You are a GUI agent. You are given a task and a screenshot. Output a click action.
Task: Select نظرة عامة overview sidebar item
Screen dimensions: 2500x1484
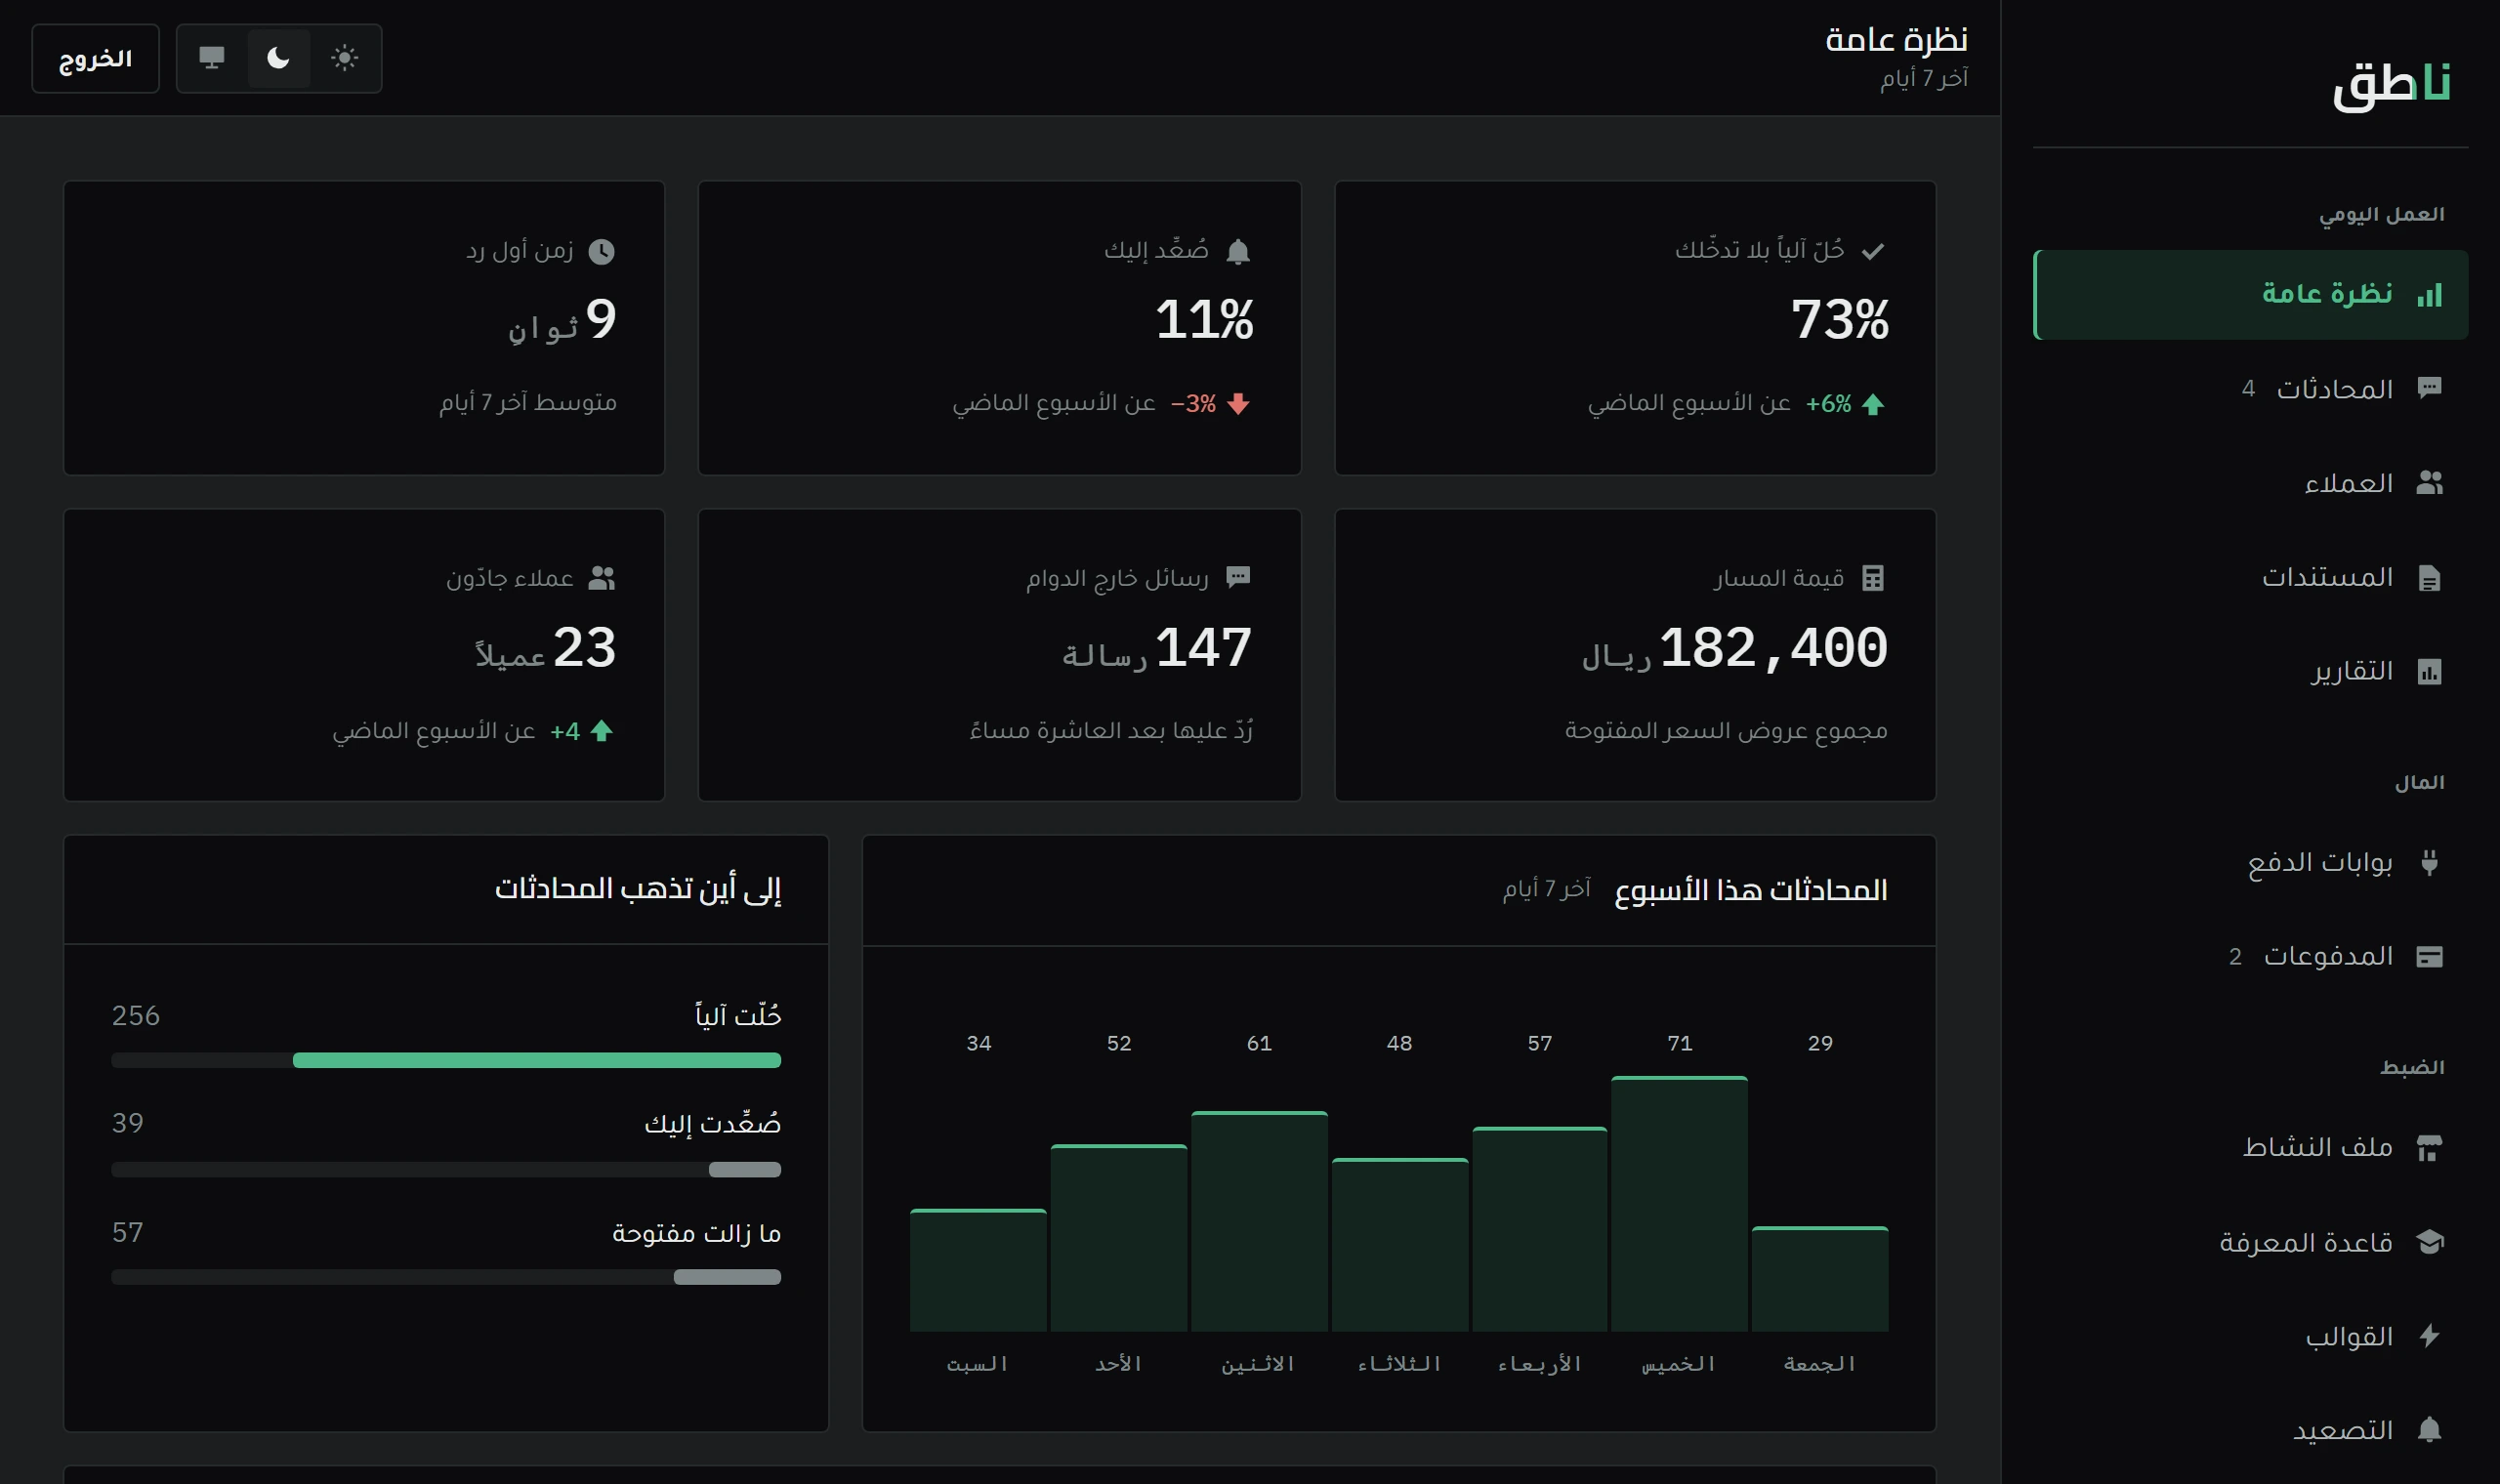pos(2250,295)
